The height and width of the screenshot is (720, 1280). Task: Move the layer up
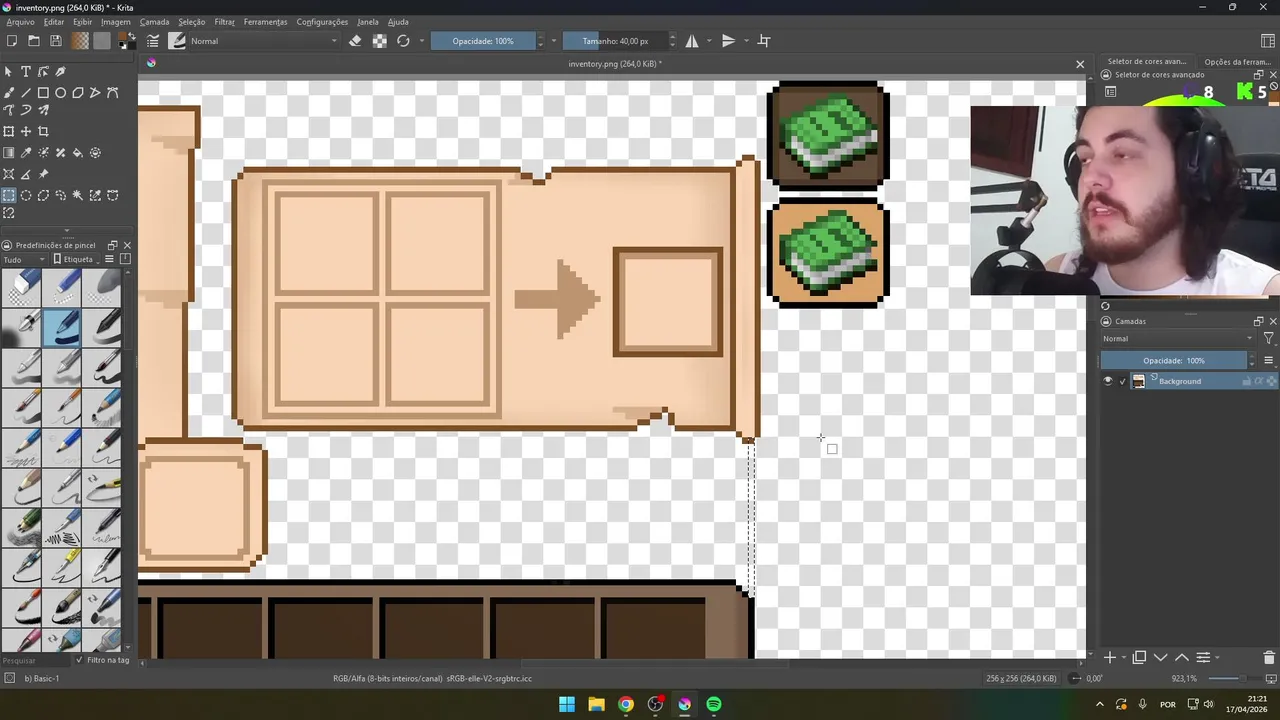point(1181,657)
